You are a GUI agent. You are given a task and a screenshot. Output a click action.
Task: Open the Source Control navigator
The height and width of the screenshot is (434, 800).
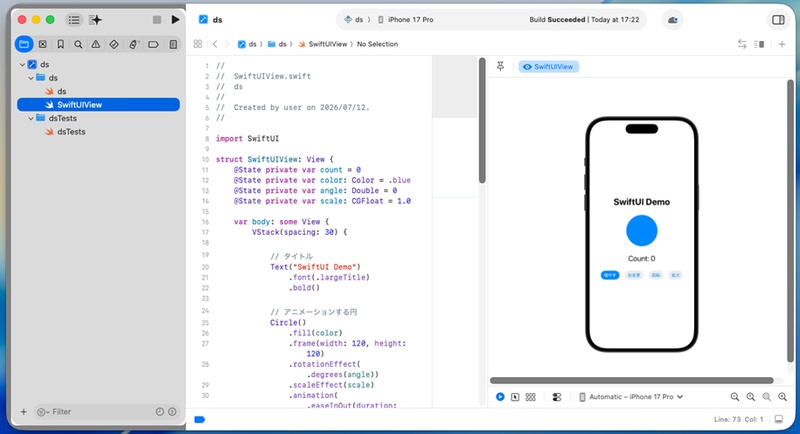pos(43,44)
